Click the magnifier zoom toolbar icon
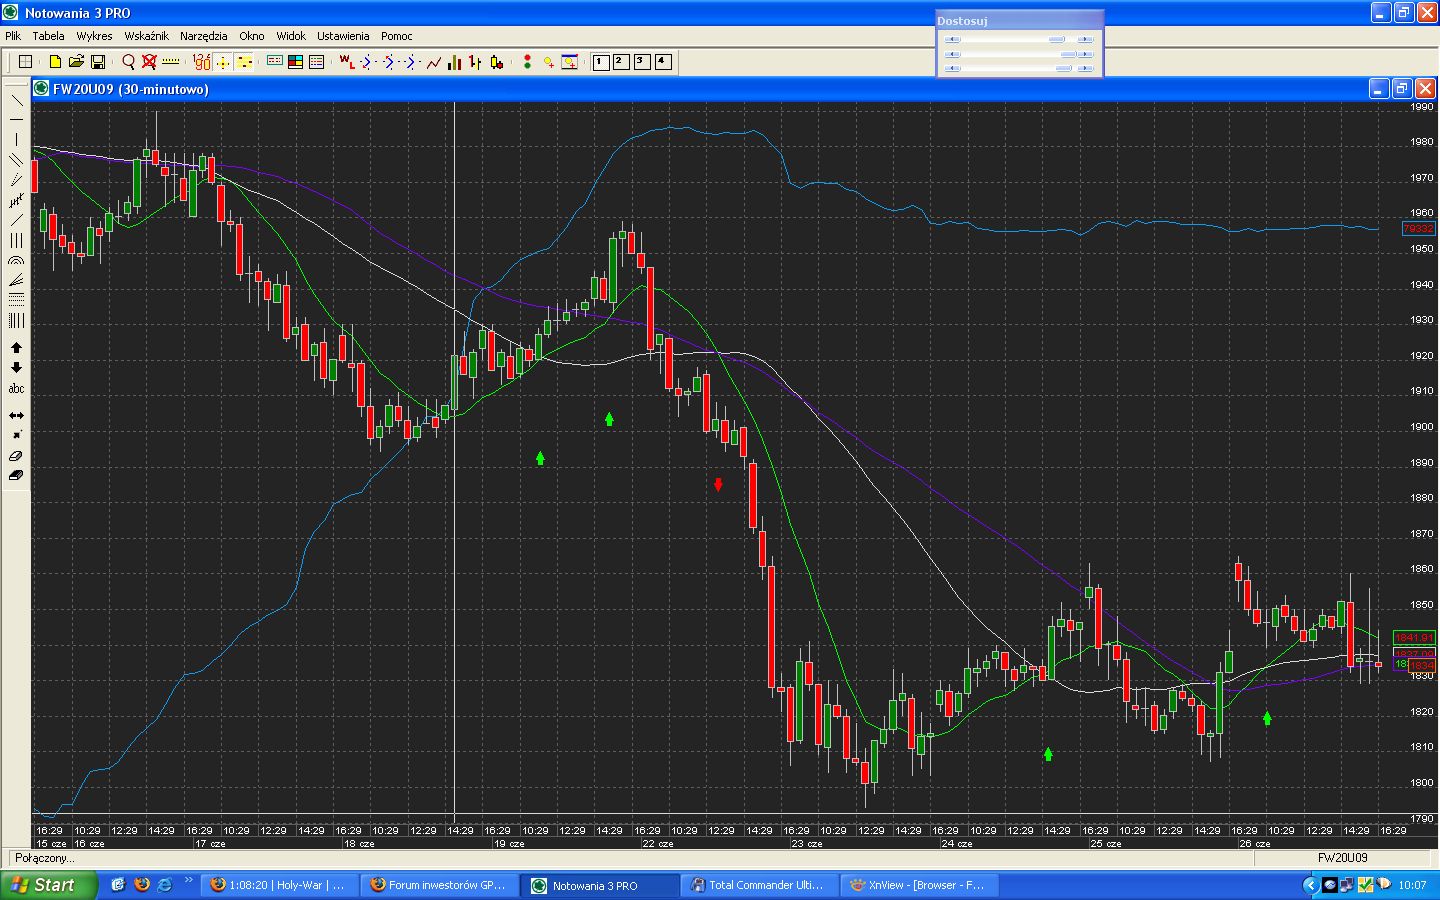Screen dimensions: 1440x900 coord(129,62)
